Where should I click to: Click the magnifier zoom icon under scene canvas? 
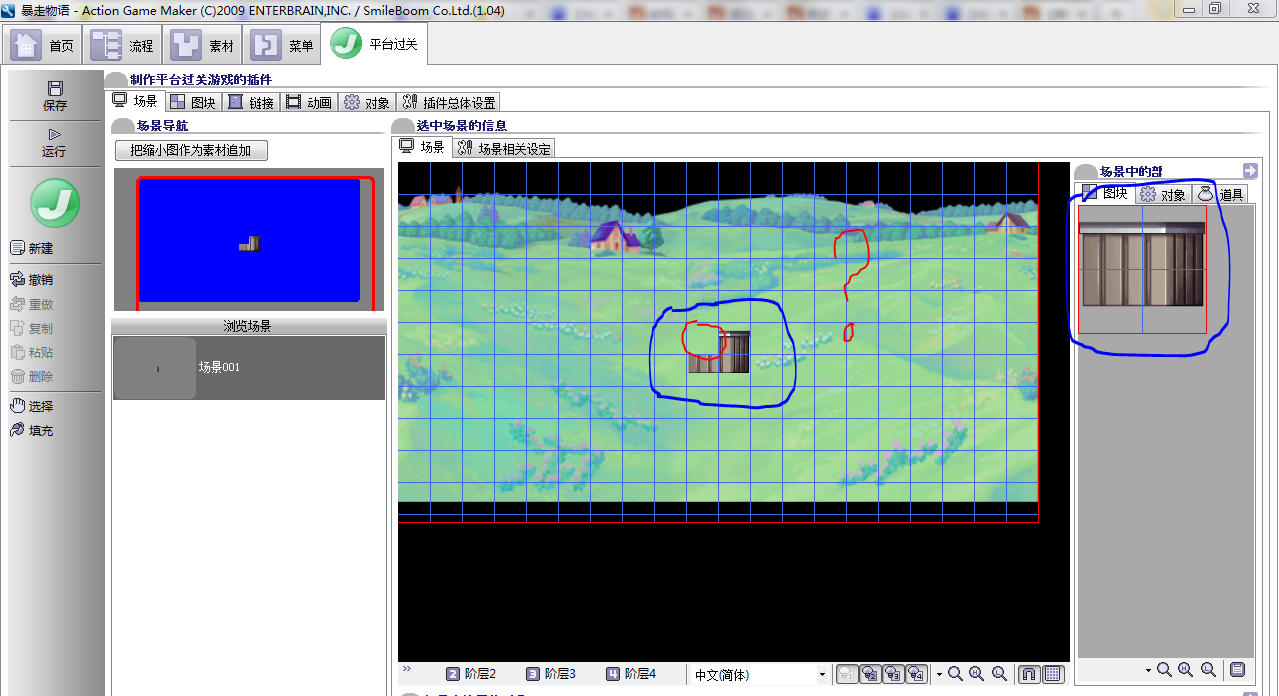pos(956,674)
